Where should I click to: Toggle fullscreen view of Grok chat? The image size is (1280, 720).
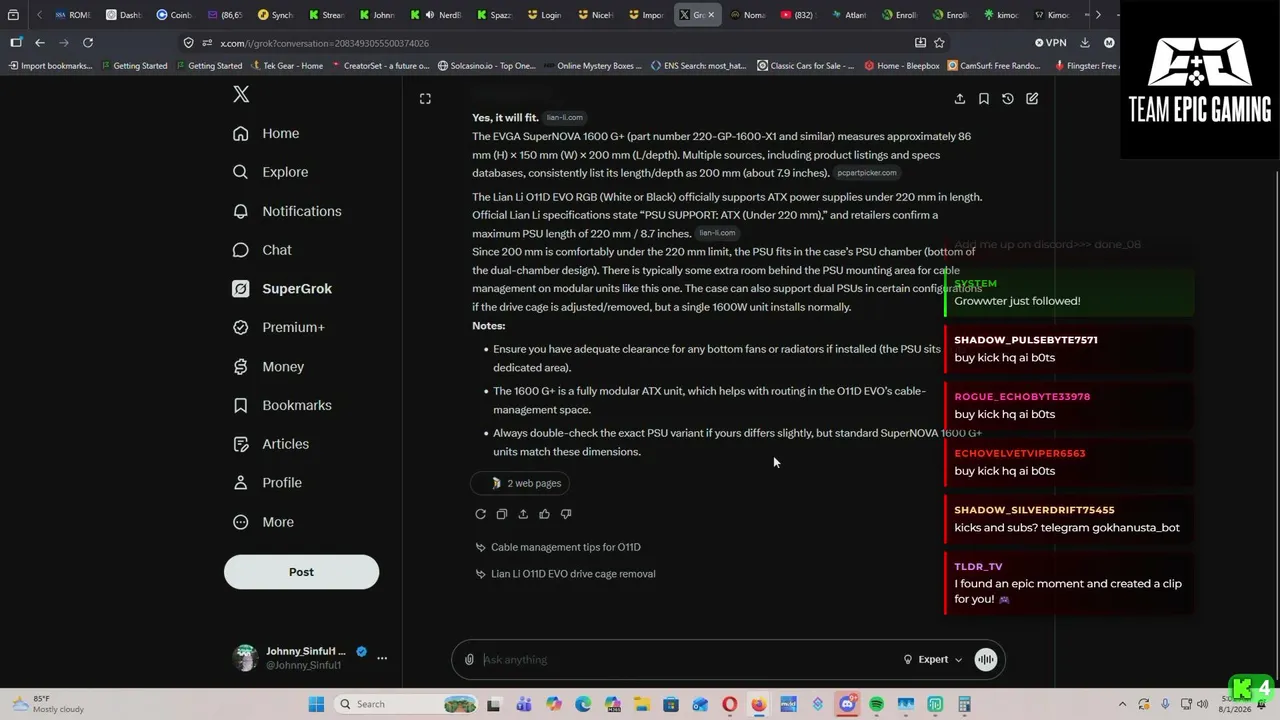point(425,99)
